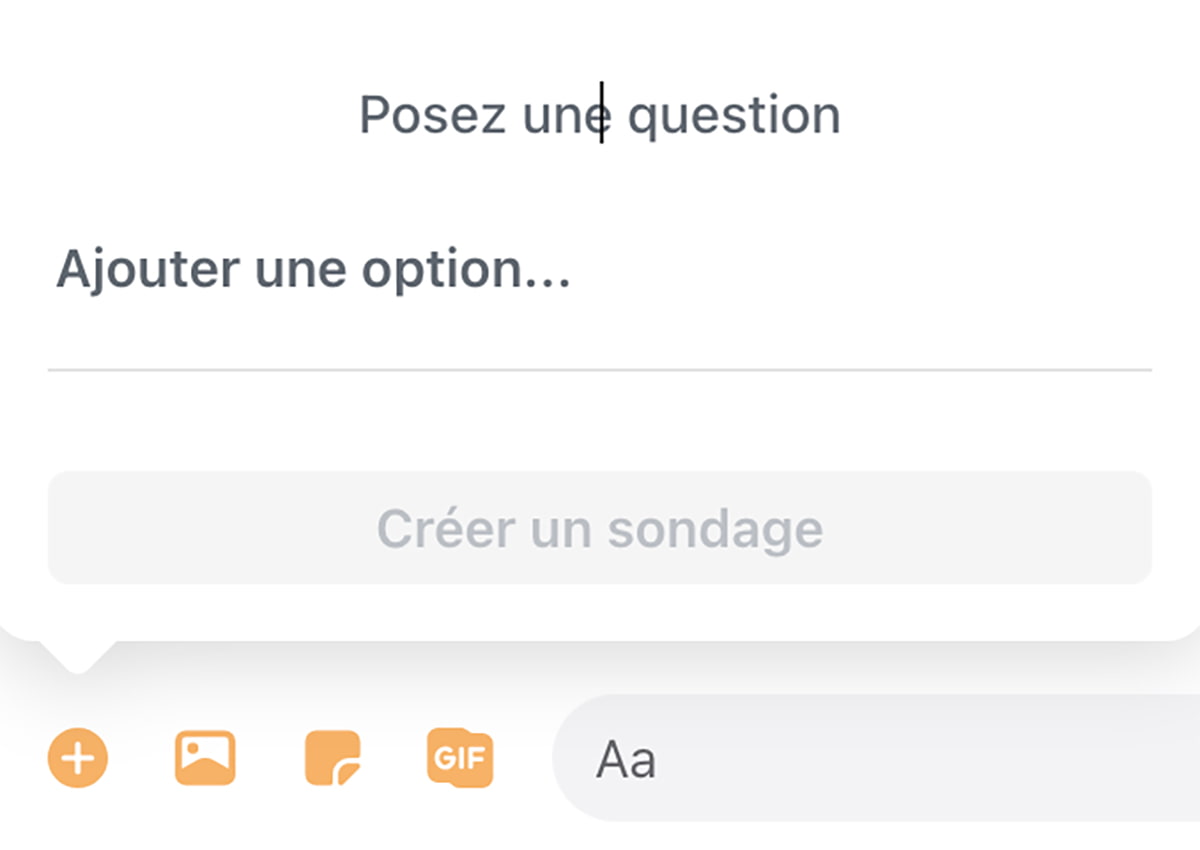Viewport: 1200px width, 850px height.
Task: Toggle more actions with the circled plus
Action: click(77, 758)
